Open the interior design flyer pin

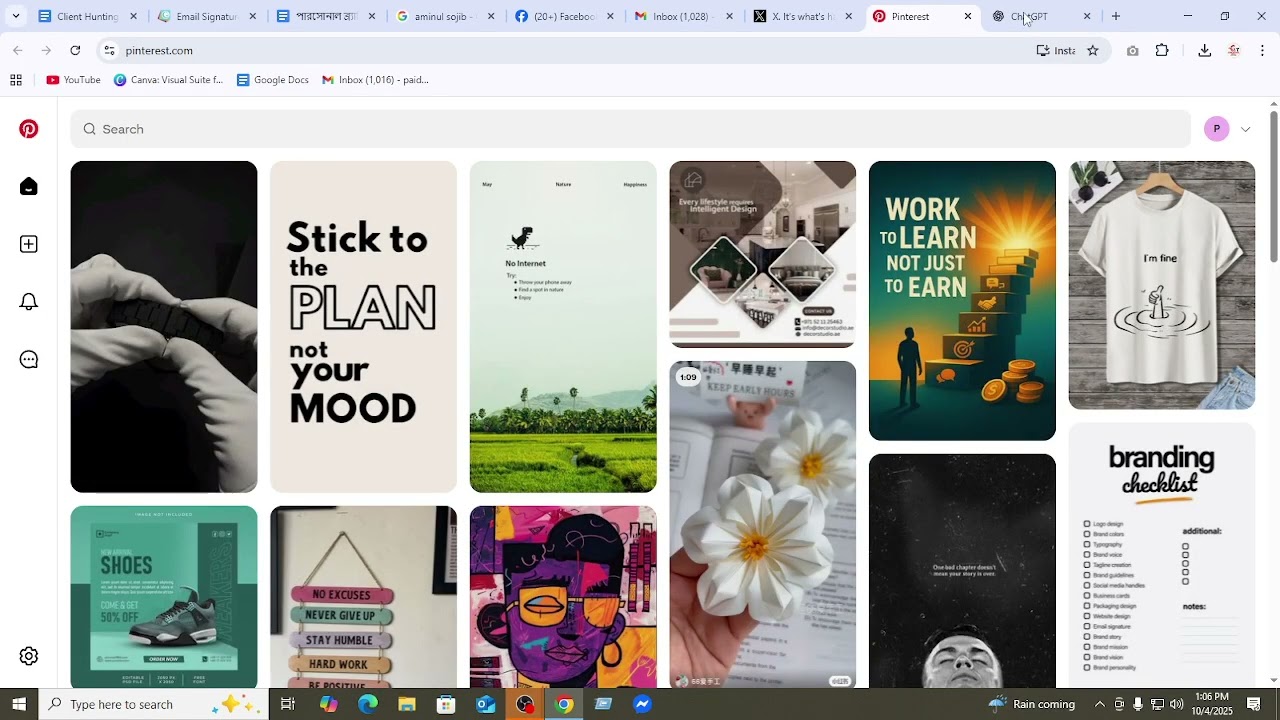click(763, 254)
